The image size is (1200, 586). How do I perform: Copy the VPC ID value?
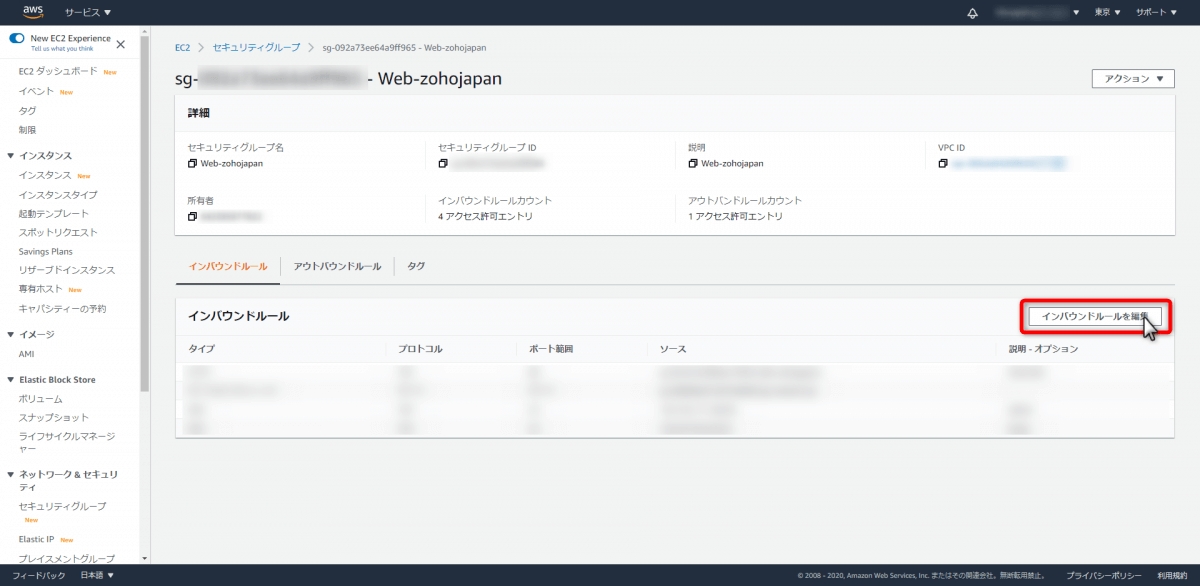click(x=943, y=163)
